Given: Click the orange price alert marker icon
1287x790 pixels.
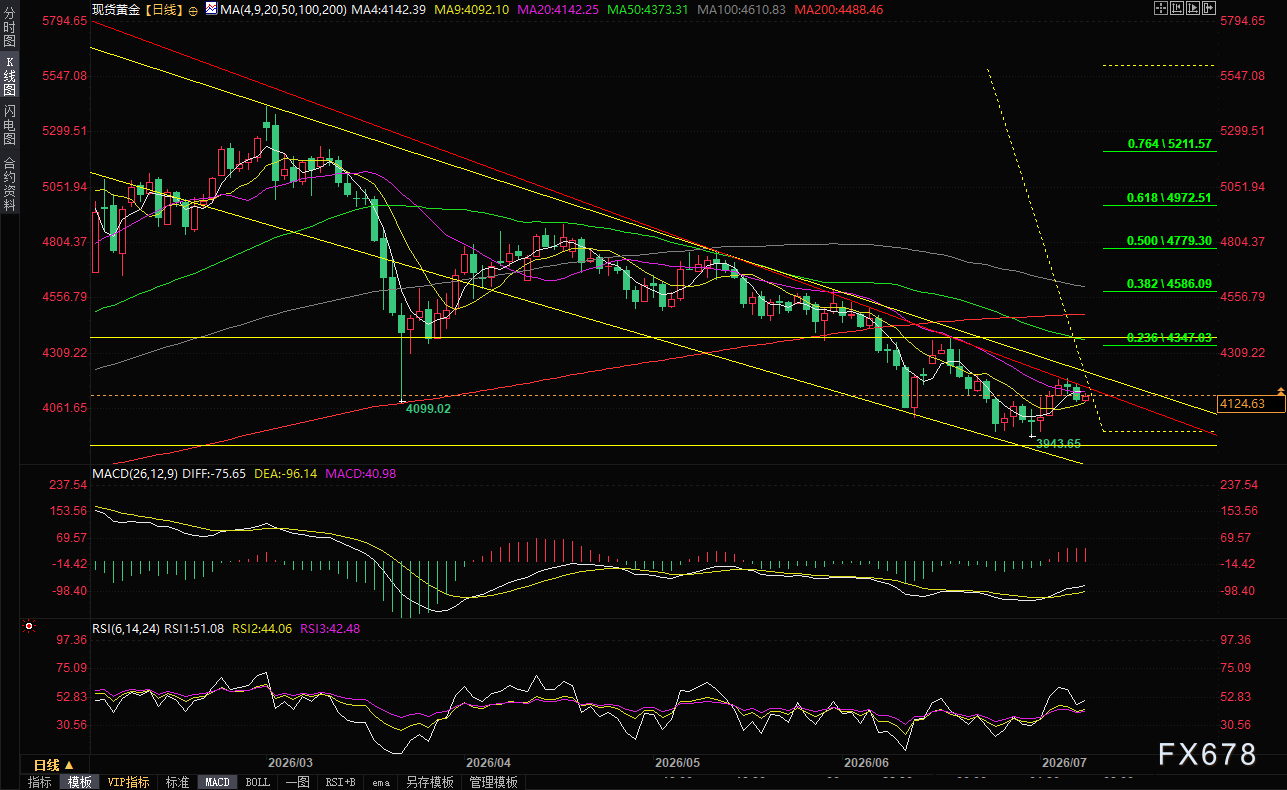Looking at the screenshot, I should click(1280, 390).
